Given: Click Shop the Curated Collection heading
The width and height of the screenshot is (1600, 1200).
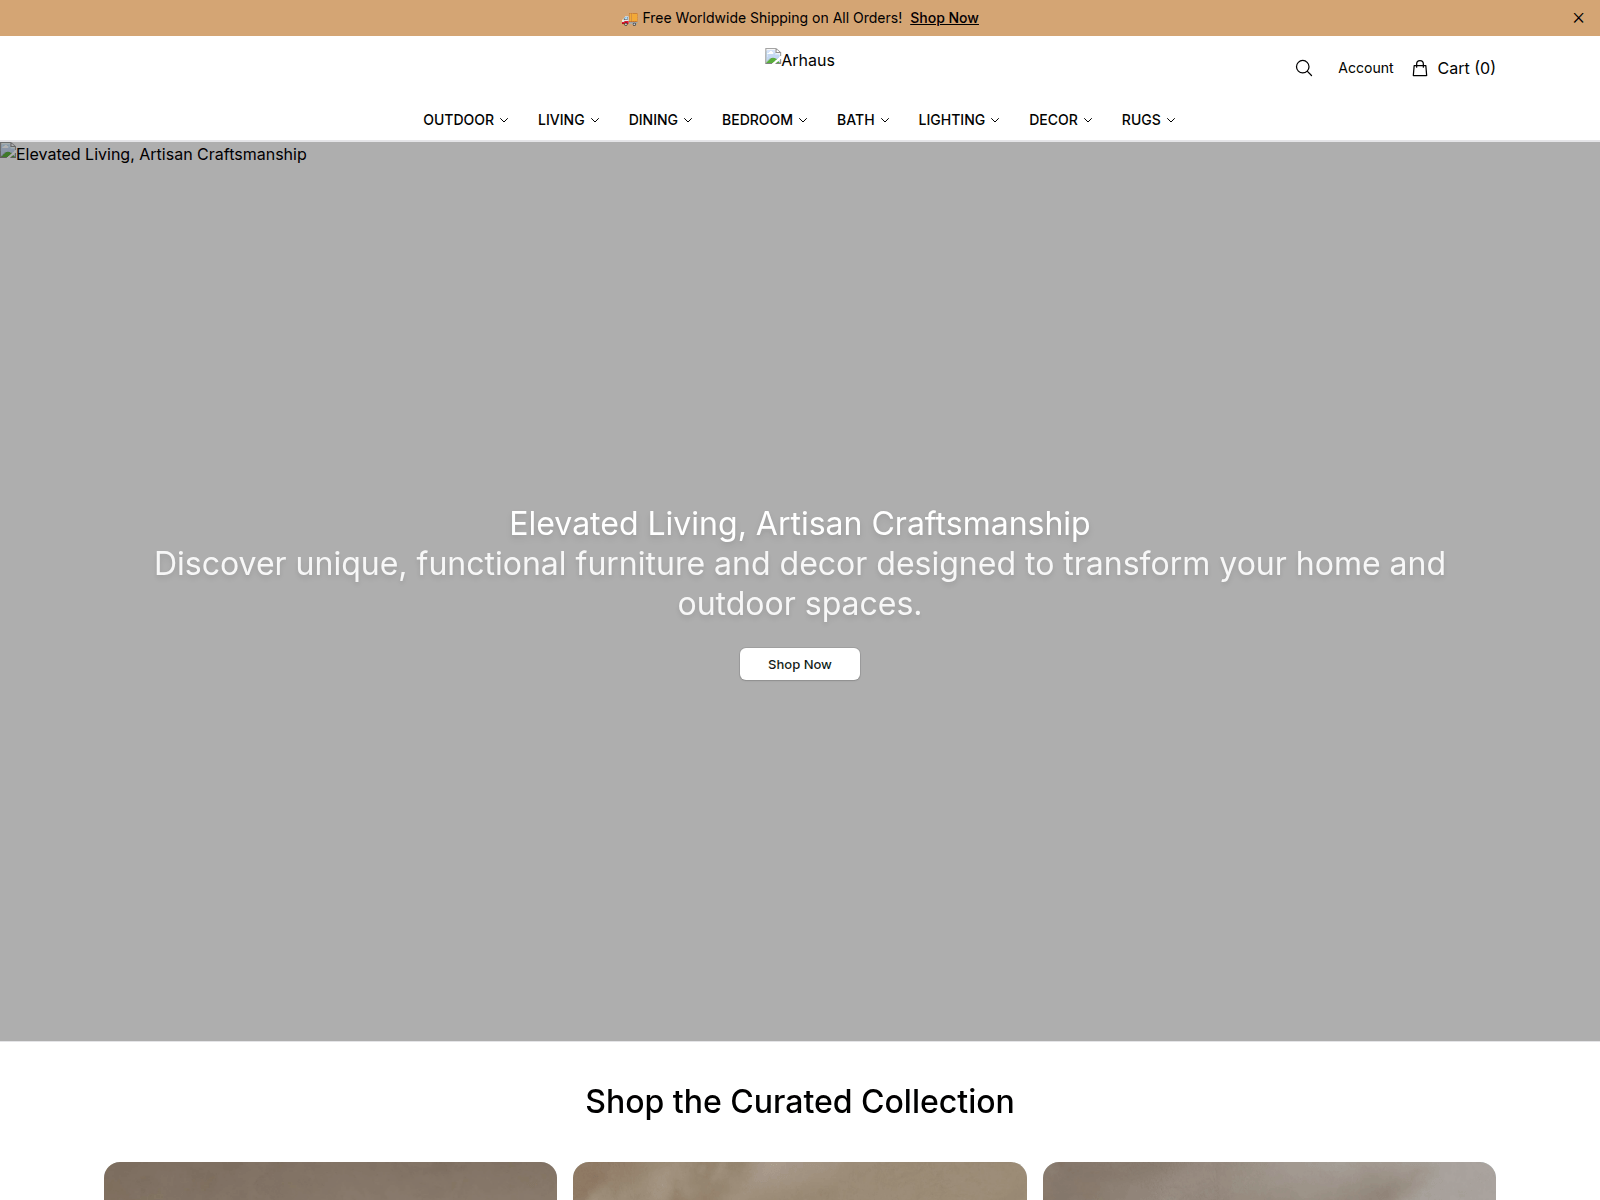Looking at the screenshot, I should click(800, 1101).
